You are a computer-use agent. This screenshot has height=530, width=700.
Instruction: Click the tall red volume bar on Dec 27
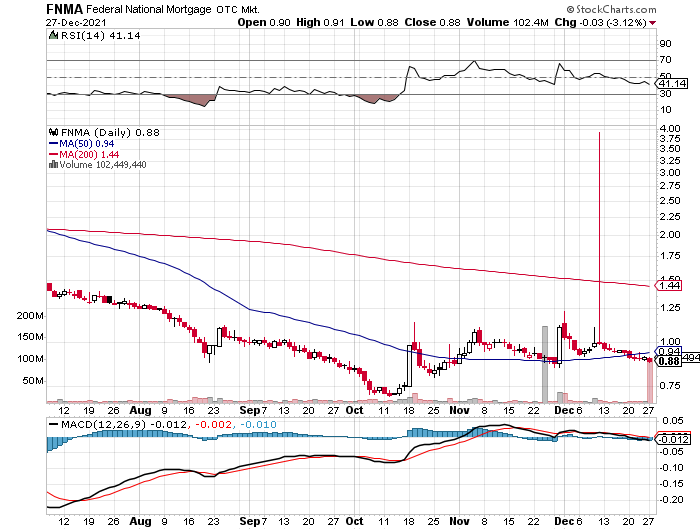(650, 380)
